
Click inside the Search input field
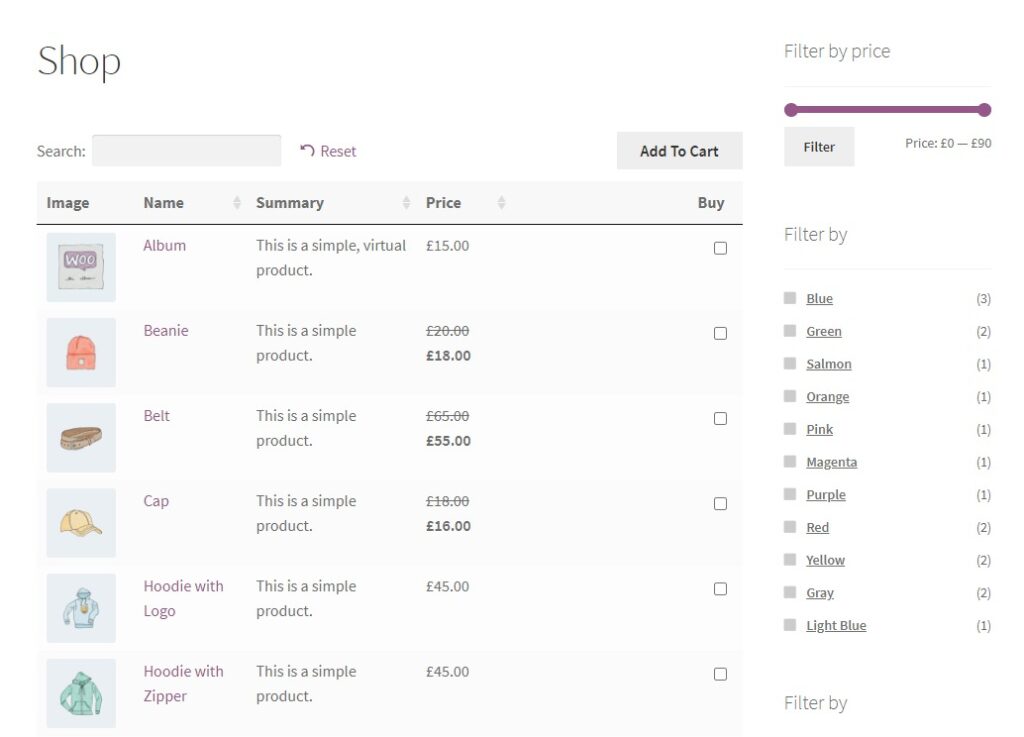[185, 150]
